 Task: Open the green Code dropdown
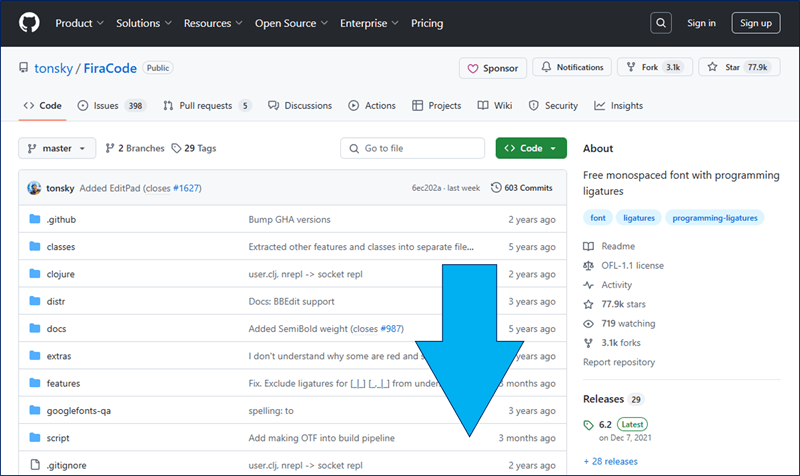tap(531, 148)
